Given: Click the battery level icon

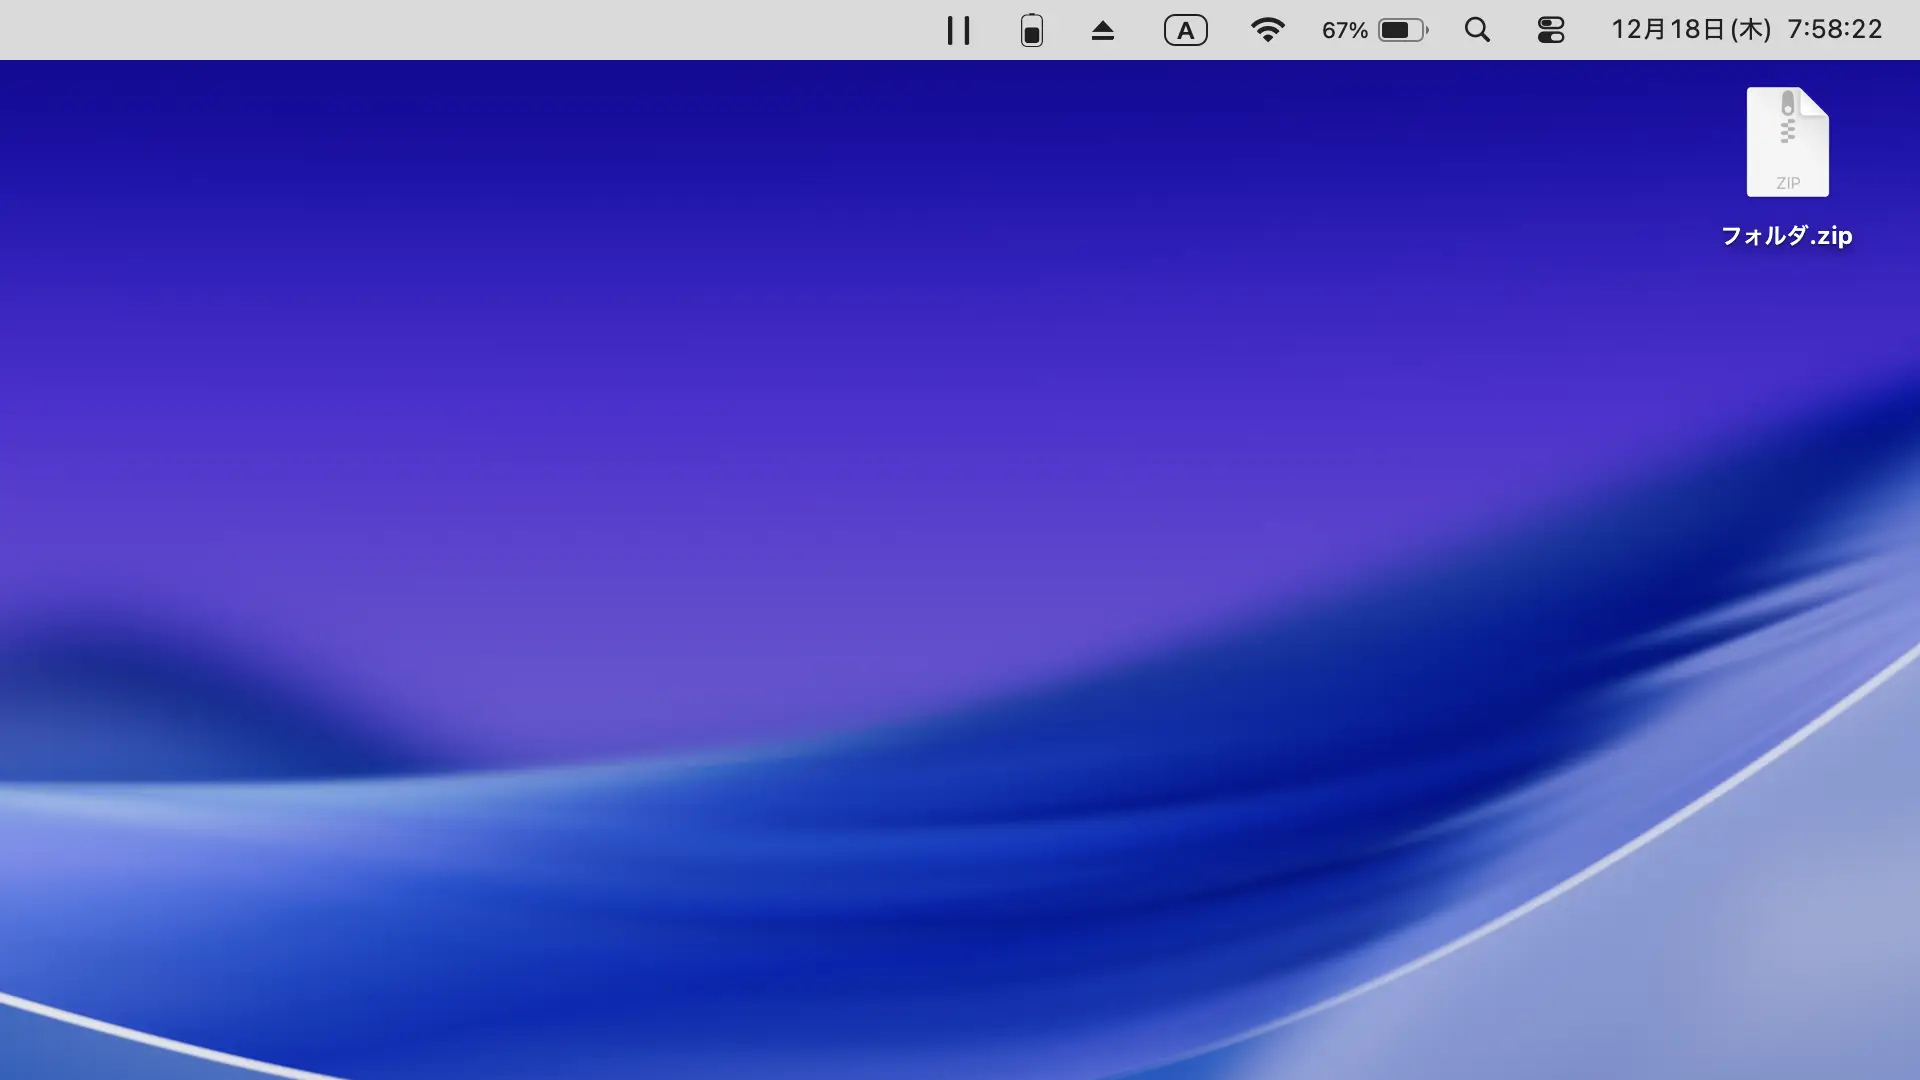Looking at the screenshot, I should tap(1403, 30).
